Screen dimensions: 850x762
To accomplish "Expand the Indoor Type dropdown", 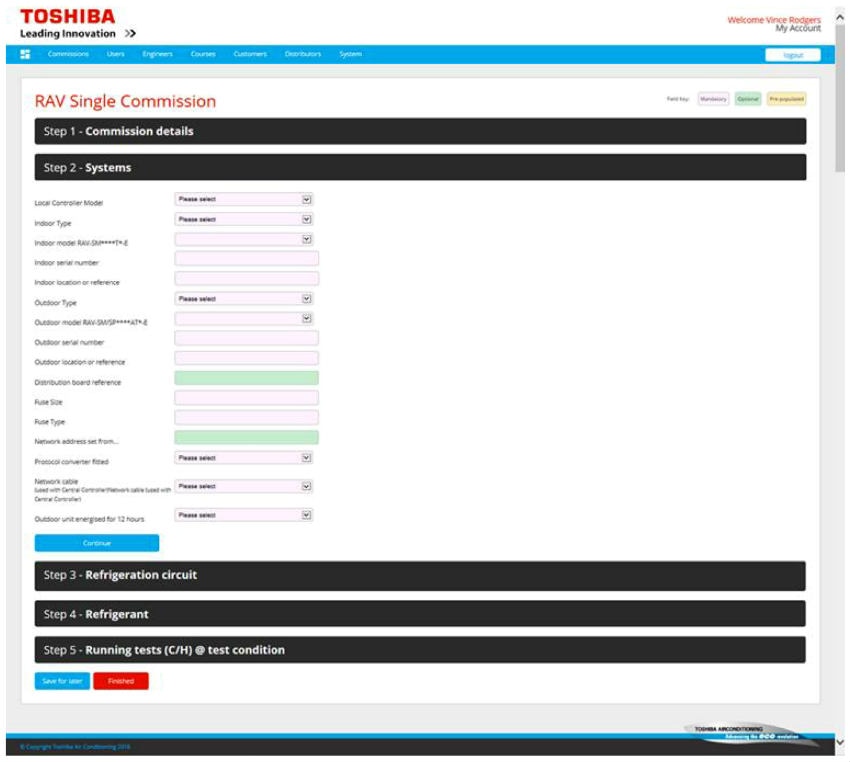I will pyautogui.click(x=244, y=219).
